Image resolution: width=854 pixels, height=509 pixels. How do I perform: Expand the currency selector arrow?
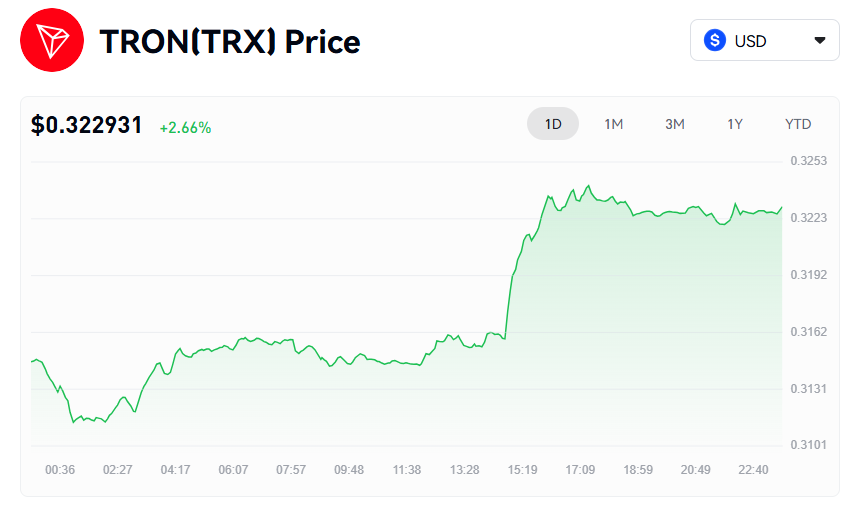tap(820, 41)
